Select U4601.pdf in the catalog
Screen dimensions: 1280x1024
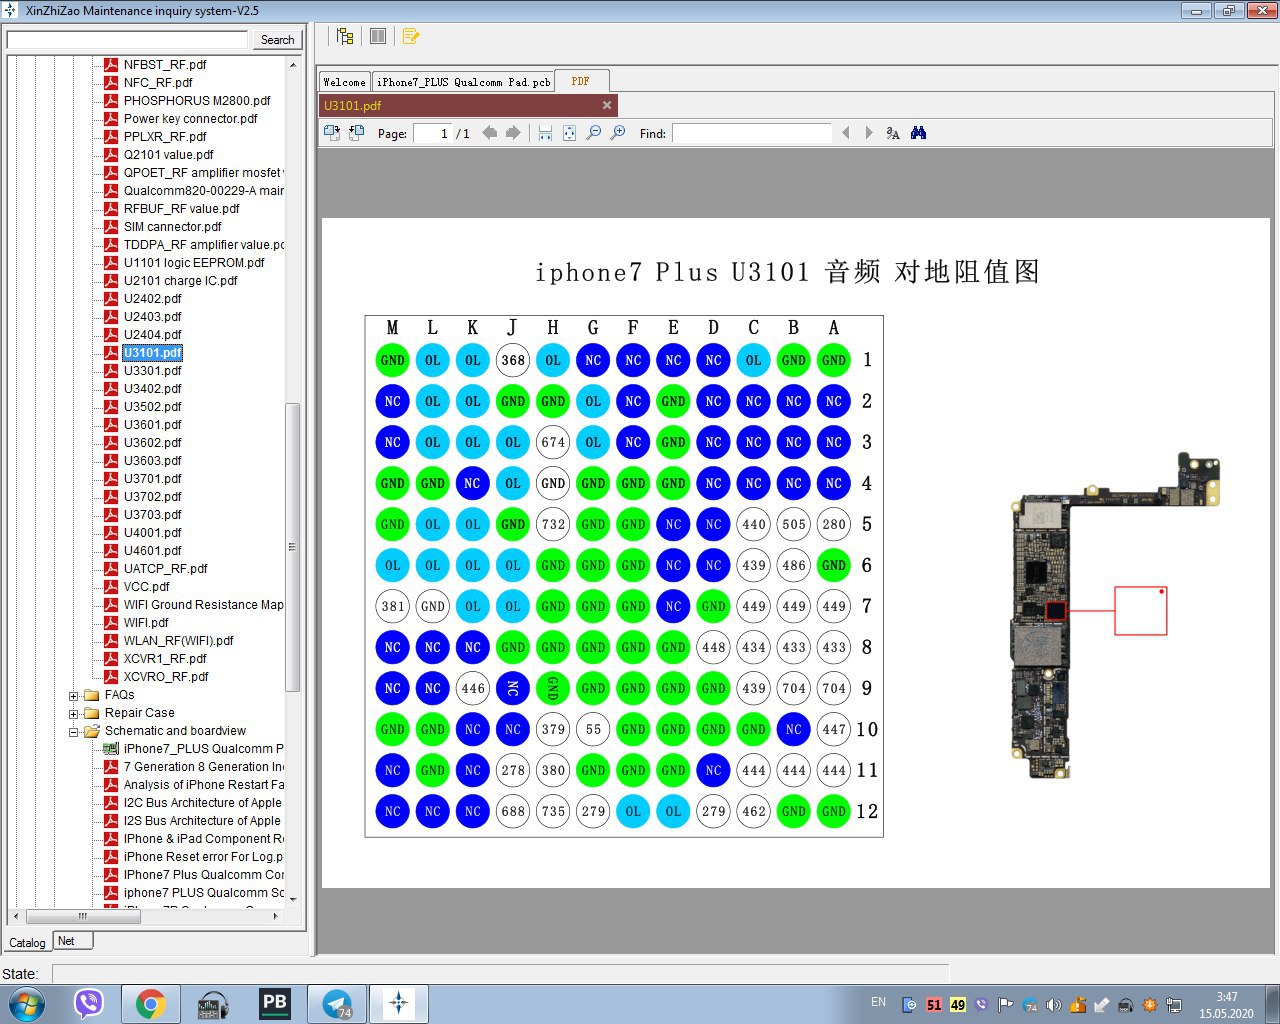pyautogui.click(x=152, y=551)
